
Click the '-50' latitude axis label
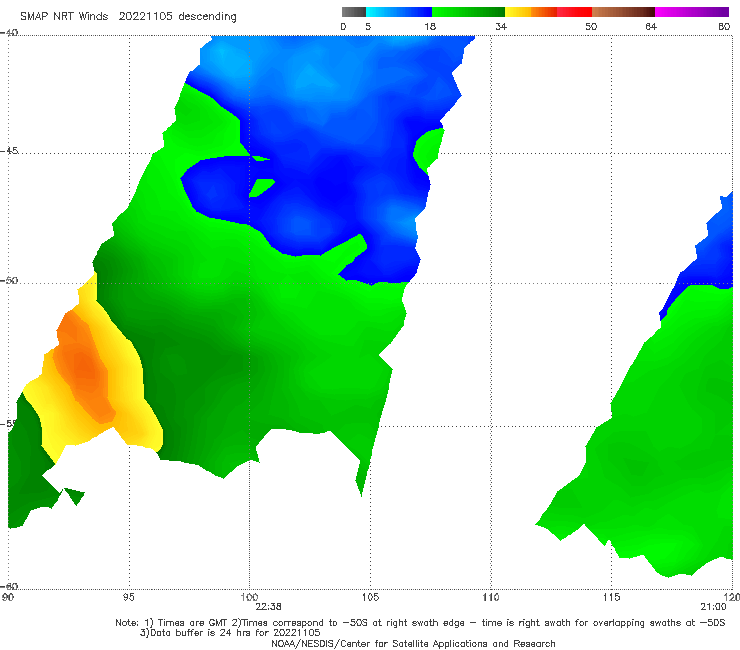click(x=9, y=281)
